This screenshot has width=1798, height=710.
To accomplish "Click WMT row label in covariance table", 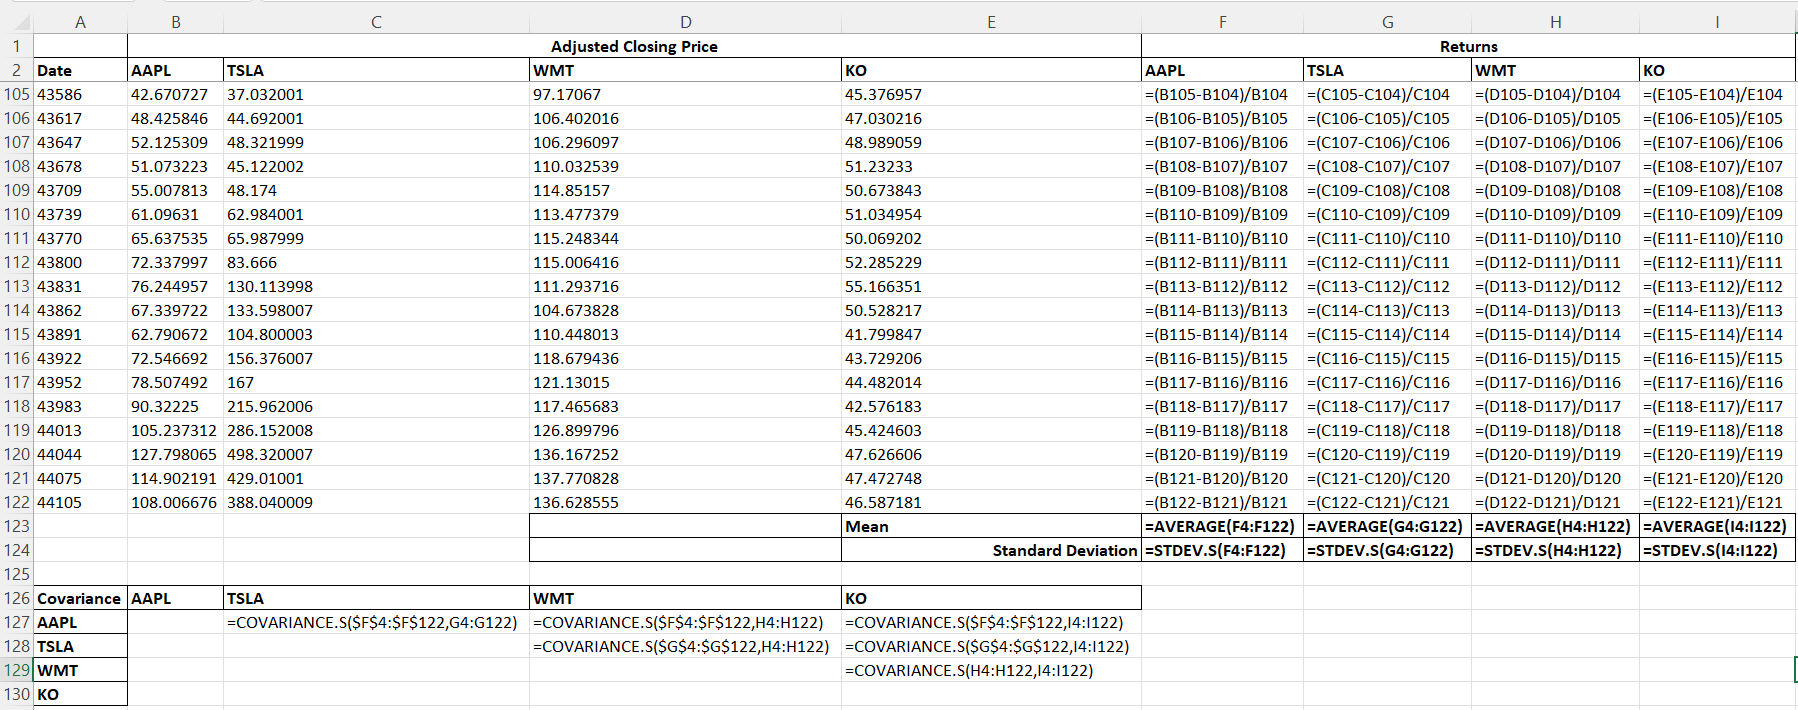I will [x=80, y=670].
